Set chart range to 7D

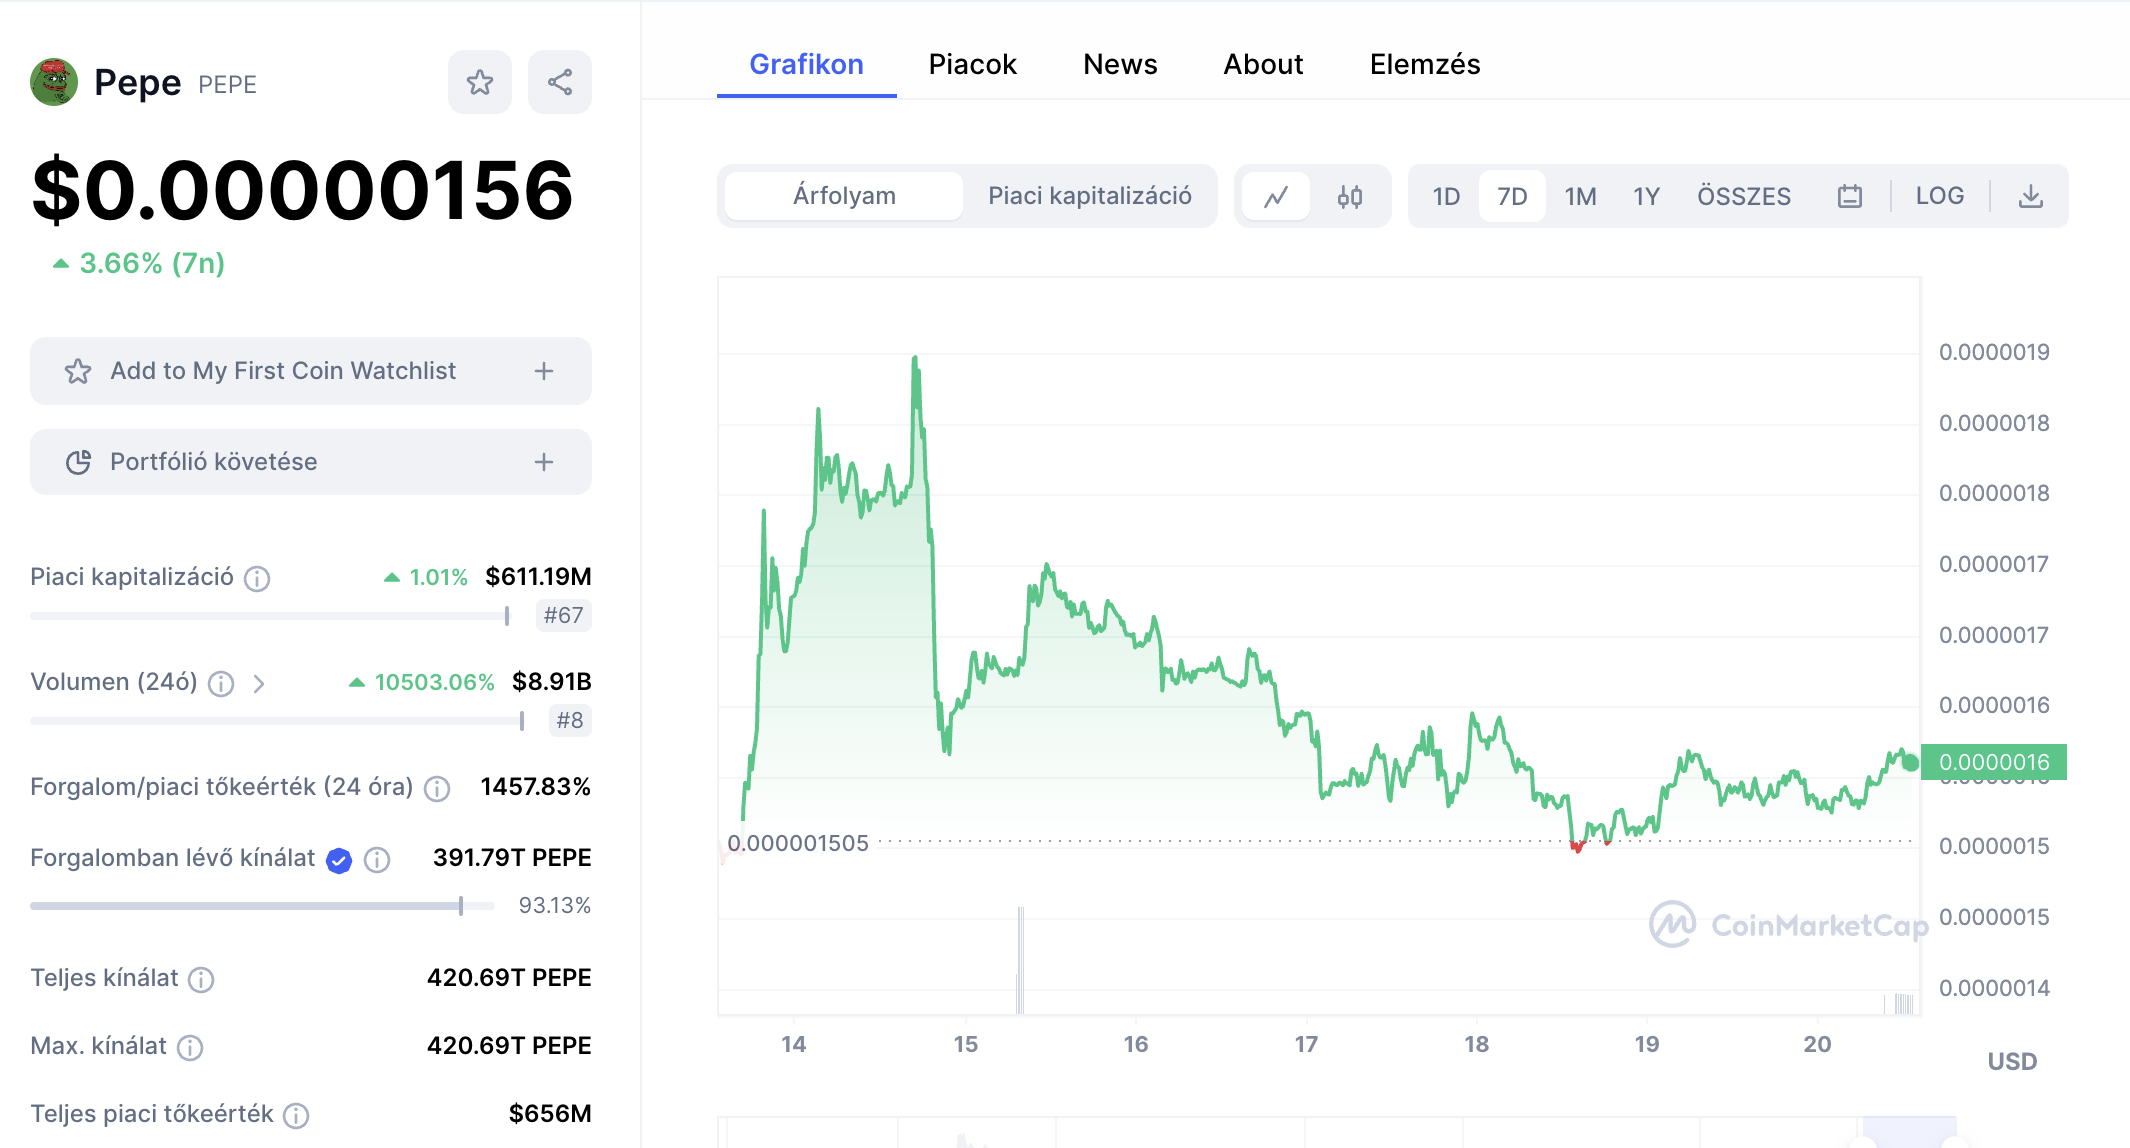(1512, 196)
